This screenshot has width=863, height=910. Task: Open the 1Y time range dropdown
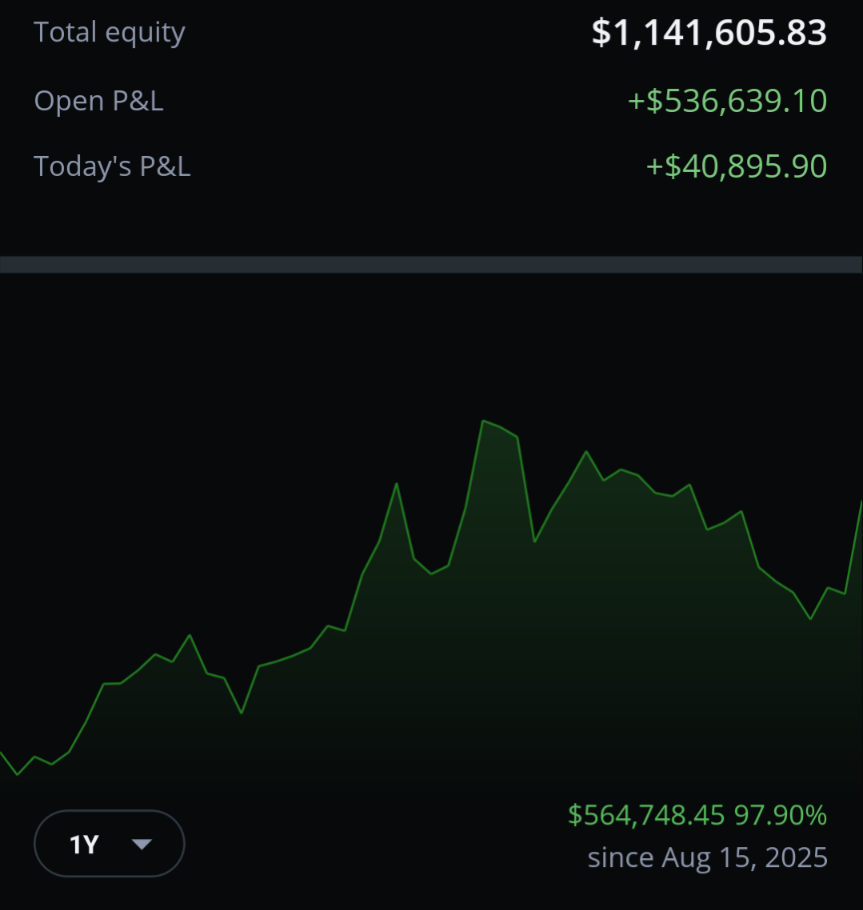[x=110, y=843]
